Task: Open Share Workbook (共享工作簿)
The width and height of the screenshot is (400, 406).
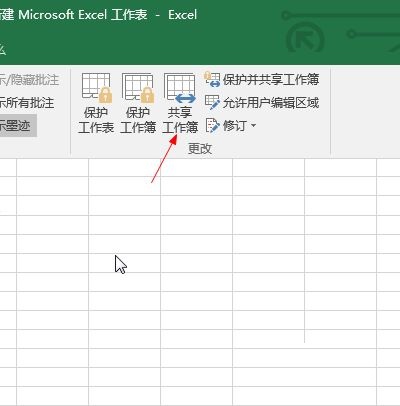Action: click(x=180, y=103)
